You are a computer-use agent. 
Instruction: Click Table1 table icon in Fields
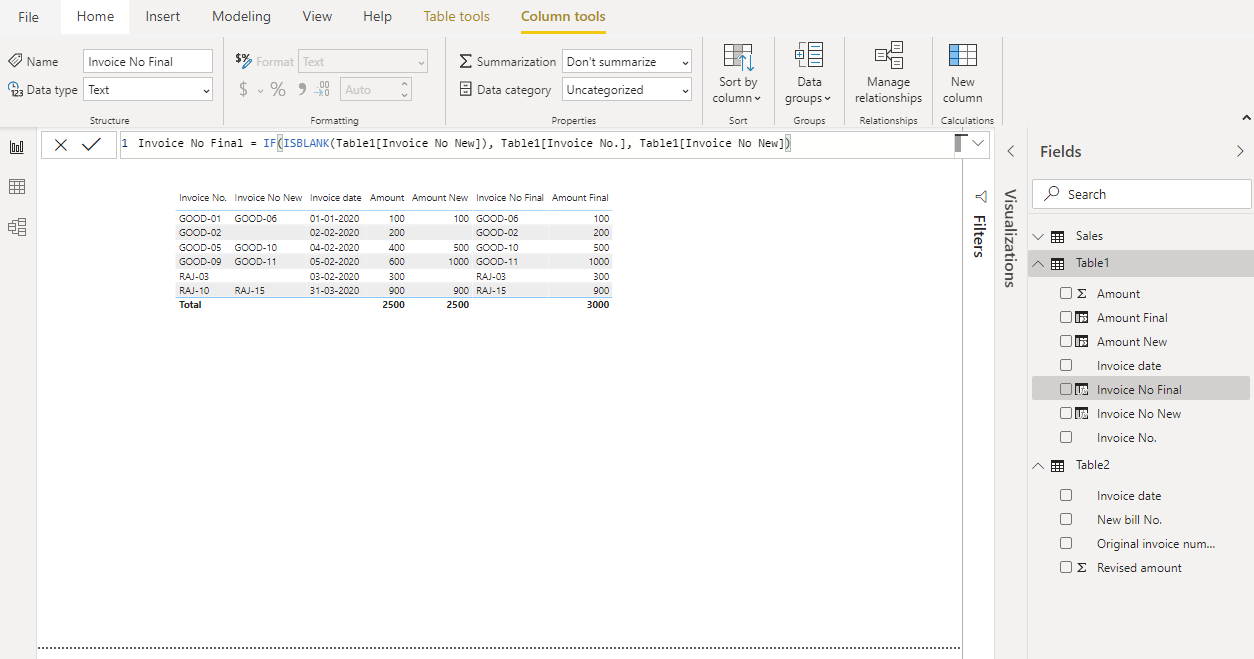[x=1057, y=264]
